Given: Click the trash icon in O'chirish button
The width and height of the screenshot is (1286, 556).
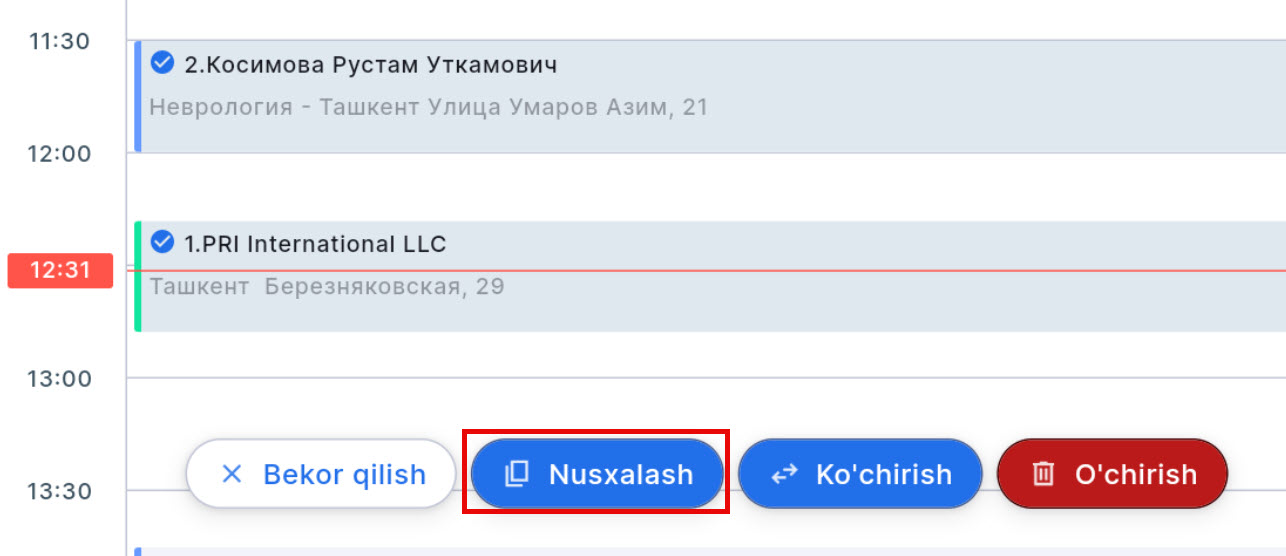Looking at the screenshot, I should [1043, 474].
